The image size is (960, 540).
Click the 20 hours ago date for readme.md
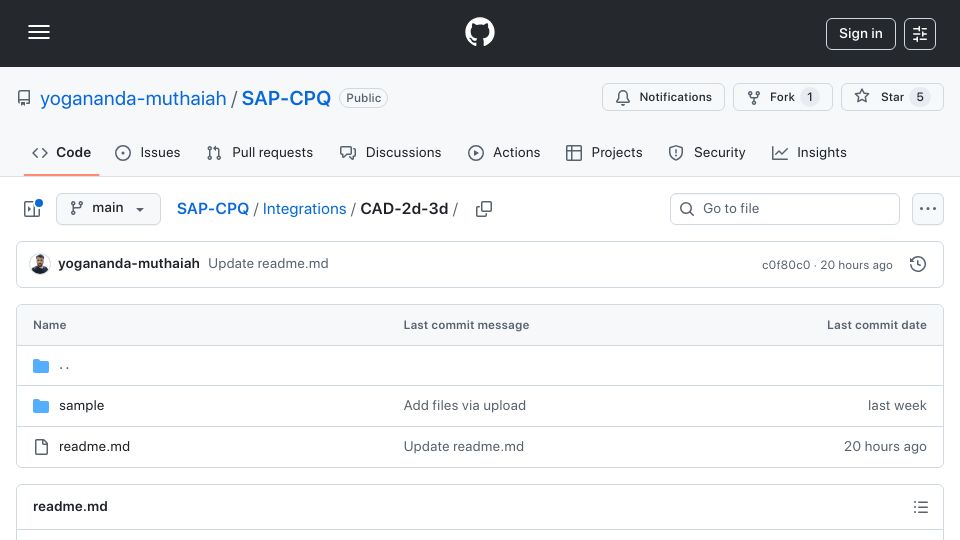tap(885, 446)
